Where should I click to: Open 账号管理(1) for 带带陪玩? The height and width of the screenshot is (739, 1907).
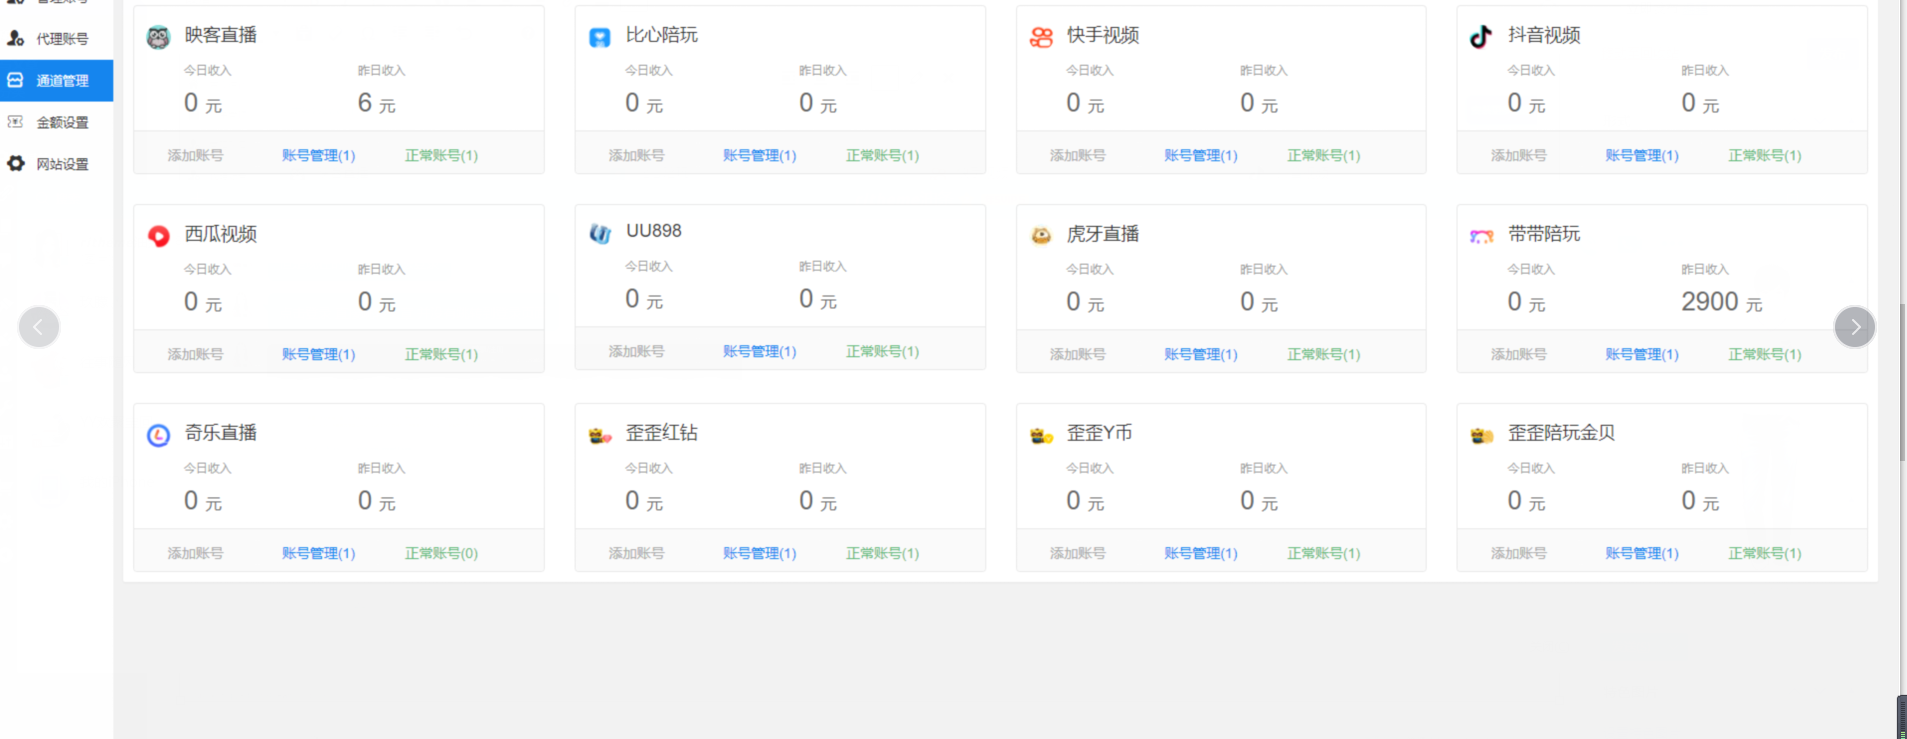click(1641, 354)
